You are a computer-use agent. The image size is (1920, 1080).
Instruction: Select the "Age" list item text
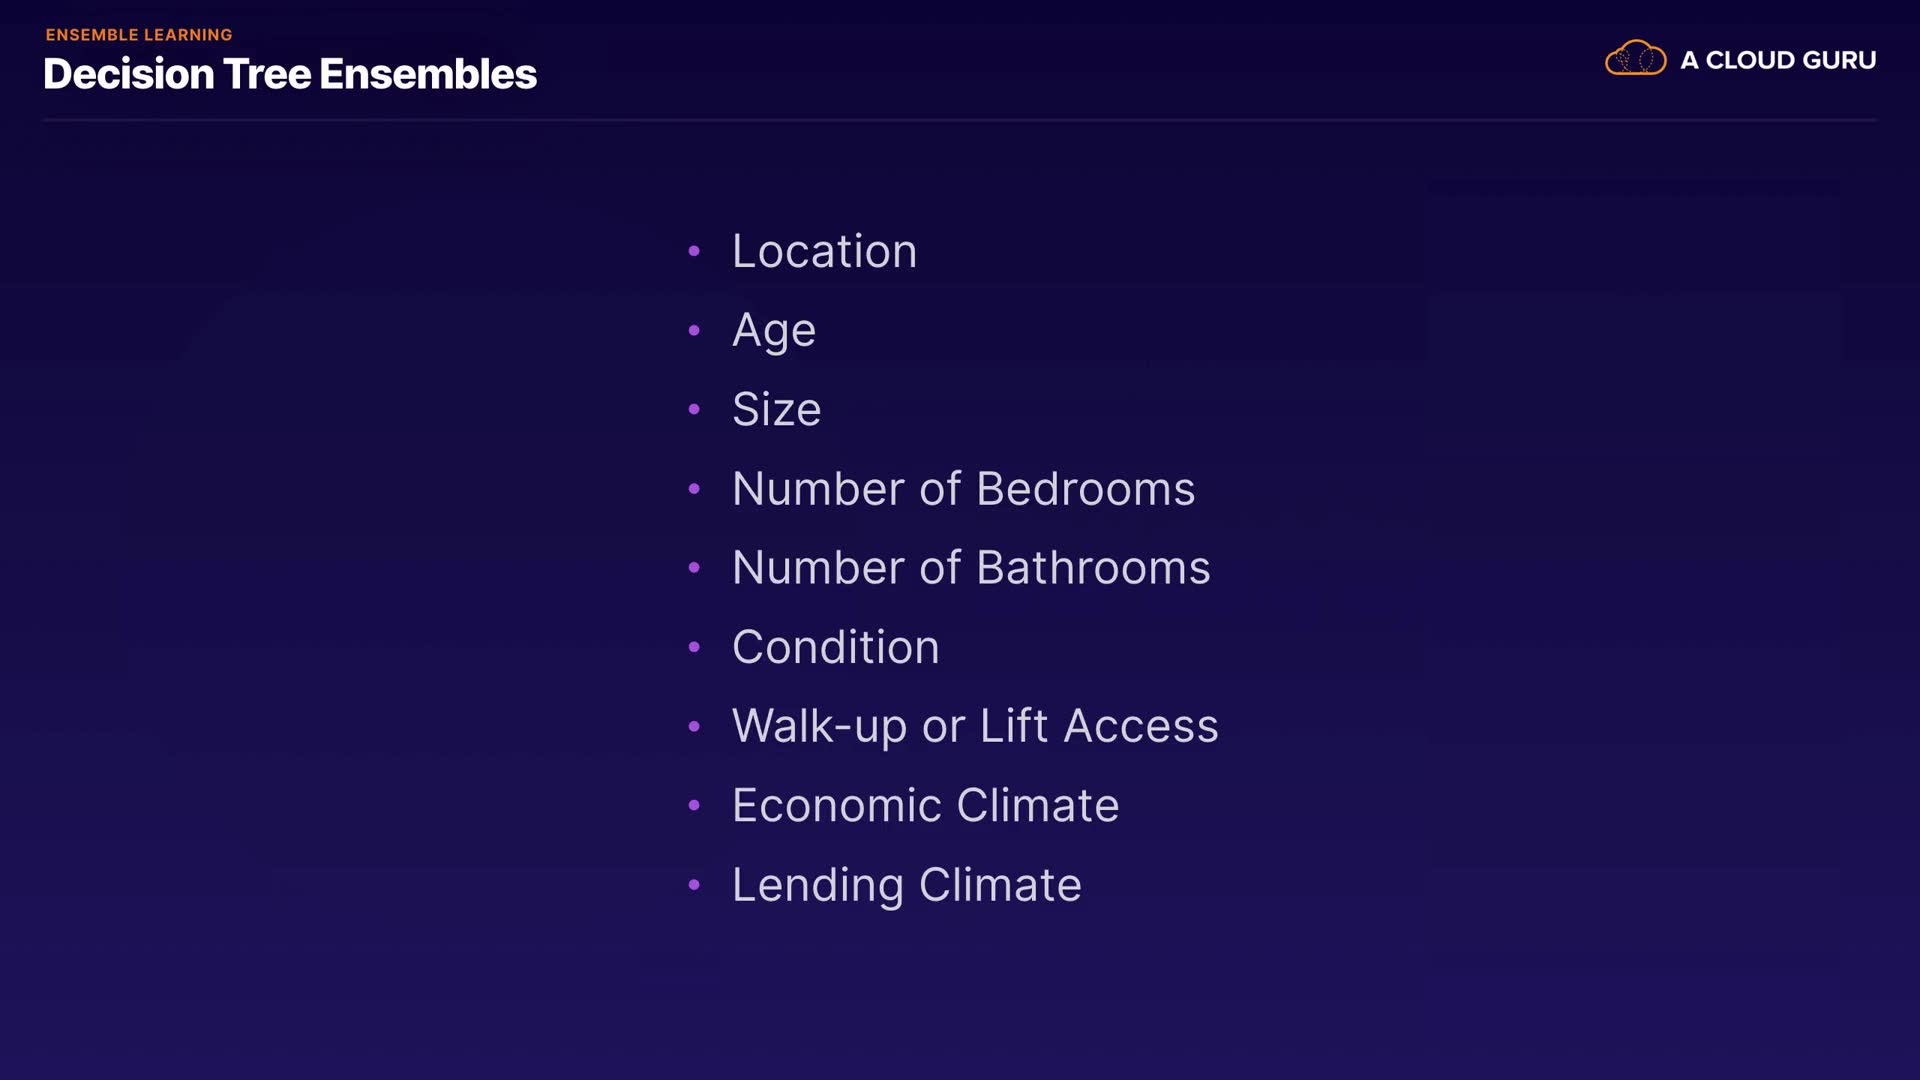click(774, 330)
